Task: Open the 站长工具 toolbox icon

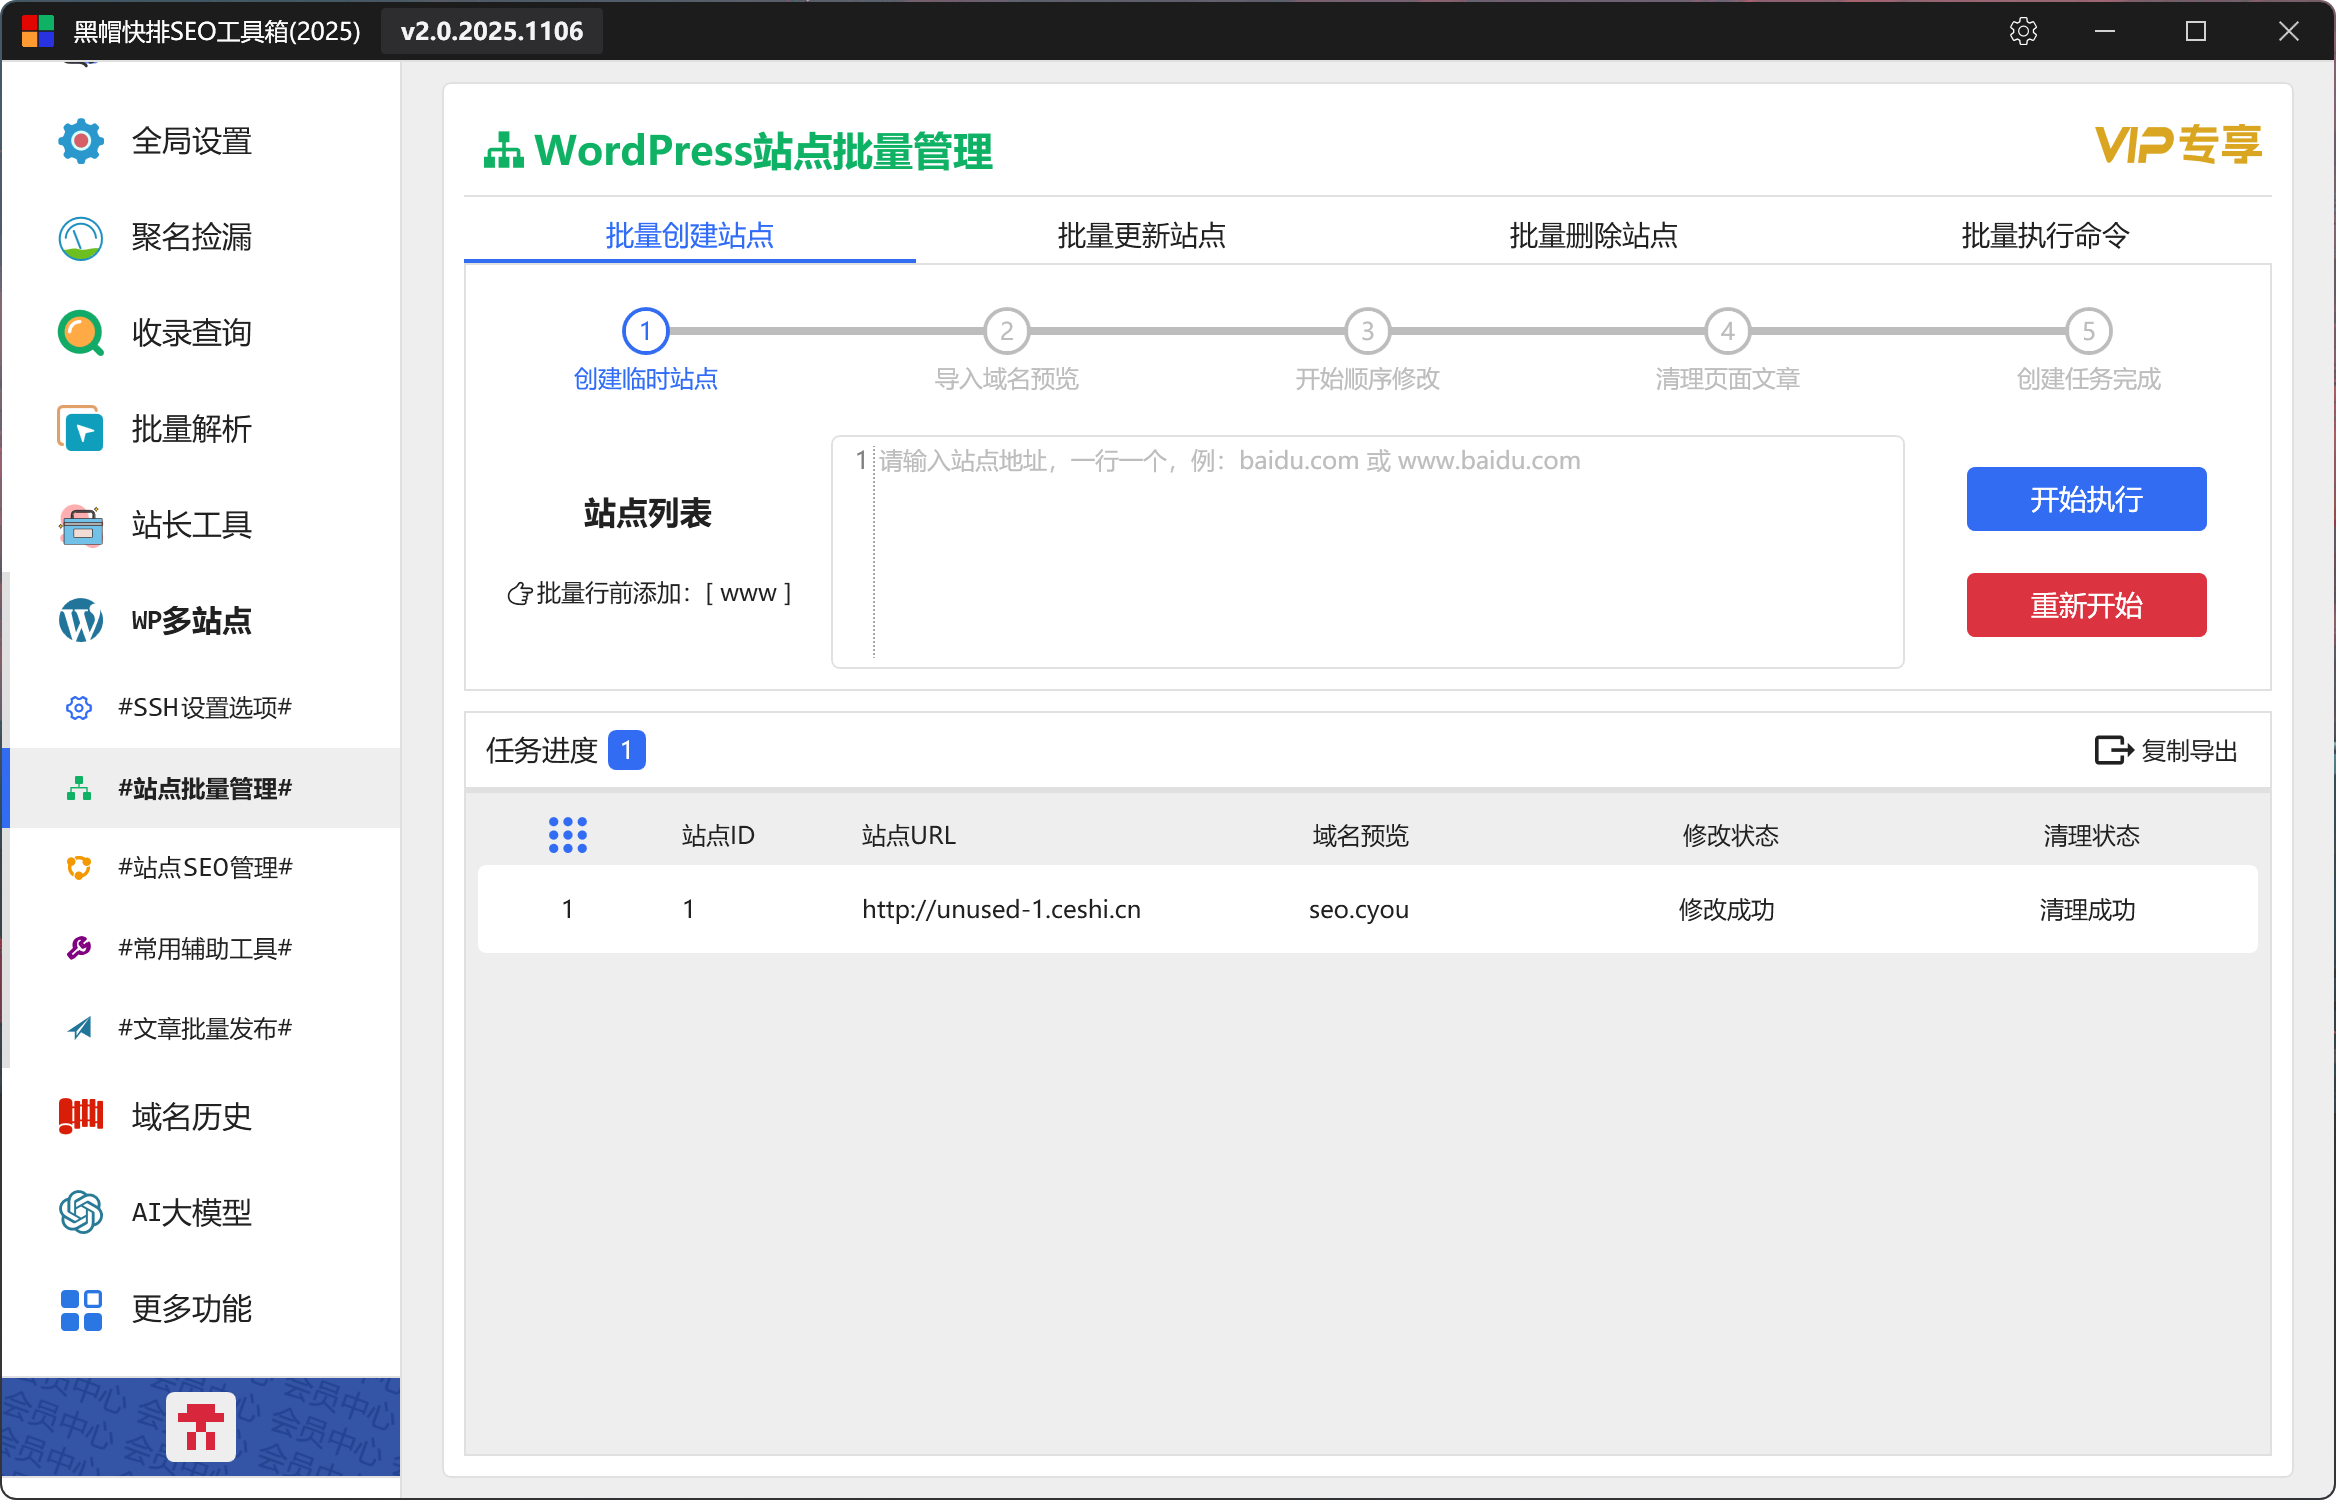Action: click(x=81, y=525)
